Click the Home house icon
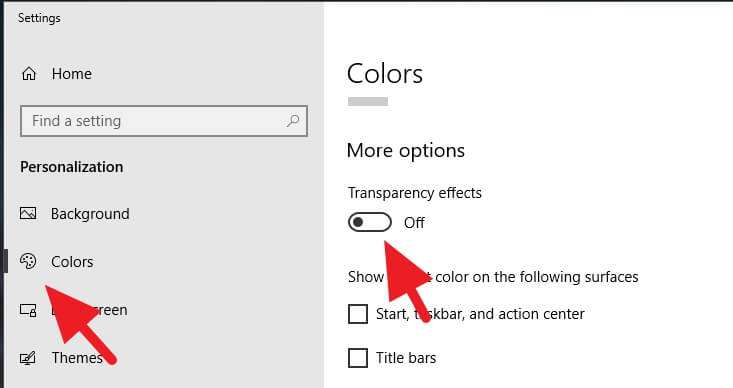The image size is (733, 388). click(x=29, y=74)
